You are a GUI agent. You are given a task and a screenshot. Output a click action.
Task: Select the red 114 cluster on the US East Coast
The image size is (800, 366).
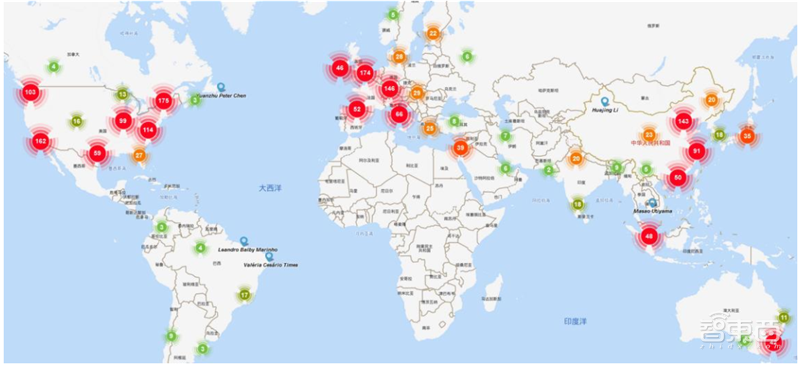147,130
